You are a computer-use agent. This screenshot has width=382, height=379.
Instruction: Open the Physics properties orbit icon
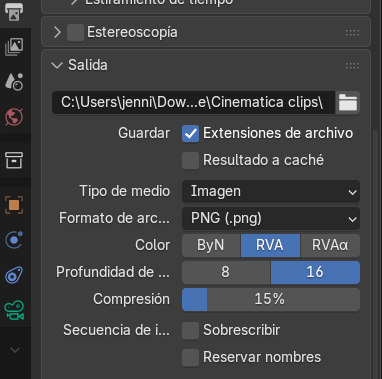pos(14,240)
